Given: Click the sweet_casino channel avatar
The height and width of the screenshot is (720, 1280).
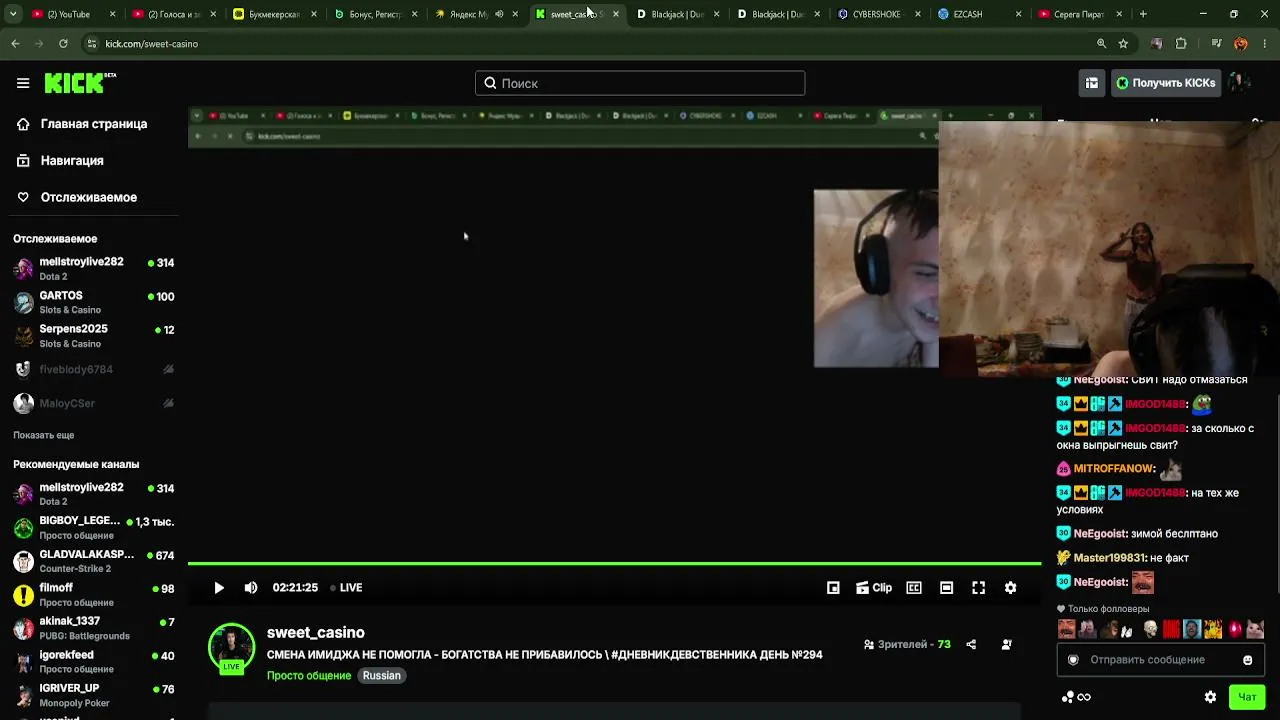Looking at the screenshot, I should pyautogui.click(x=231, y=648).
